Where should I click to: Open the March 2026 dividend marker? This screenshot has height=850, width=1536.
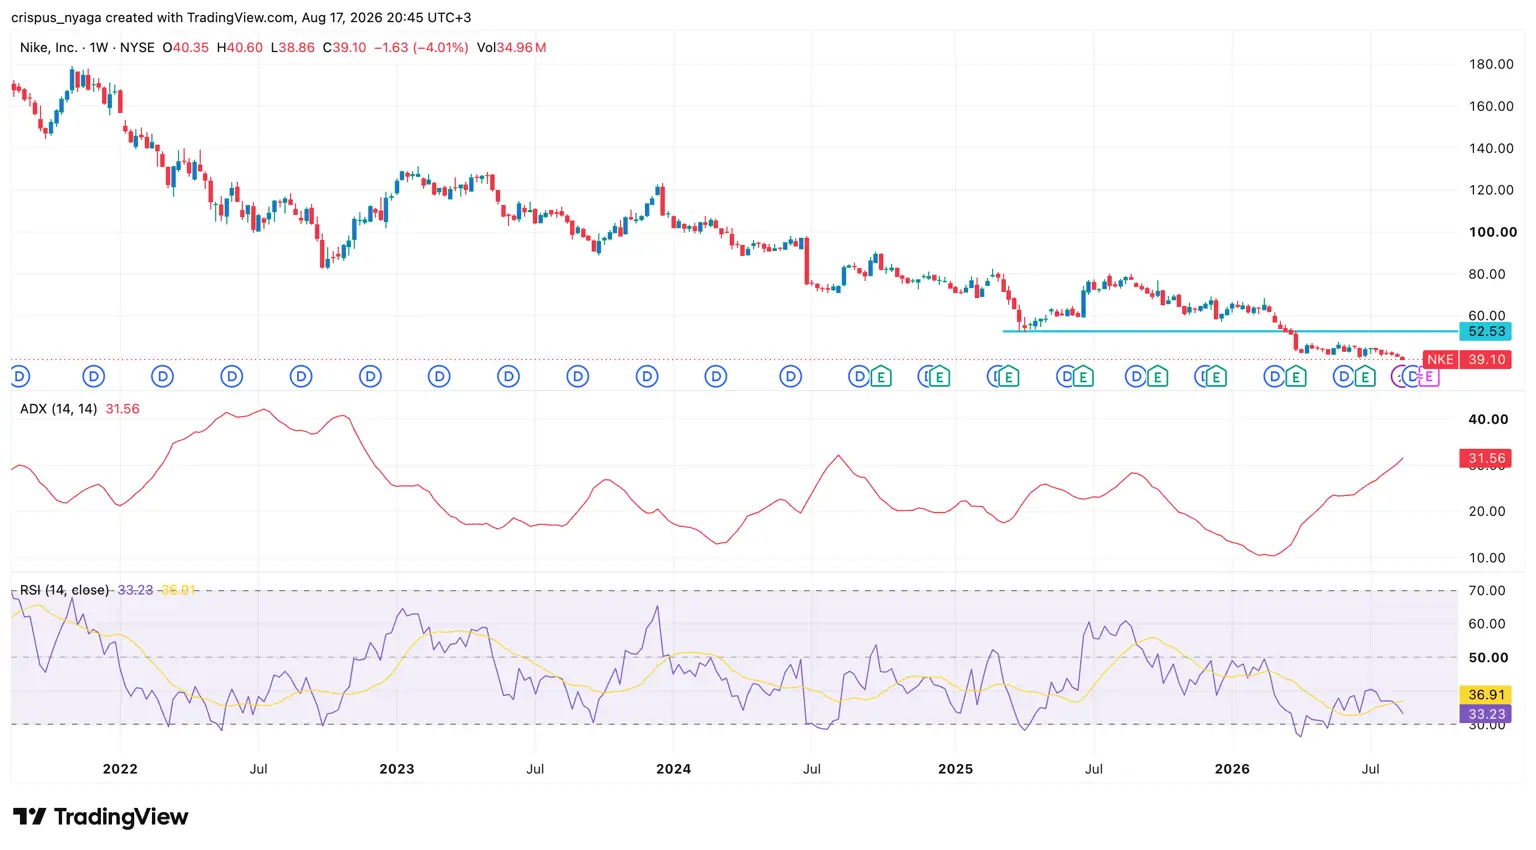[x=1274, y=377]
